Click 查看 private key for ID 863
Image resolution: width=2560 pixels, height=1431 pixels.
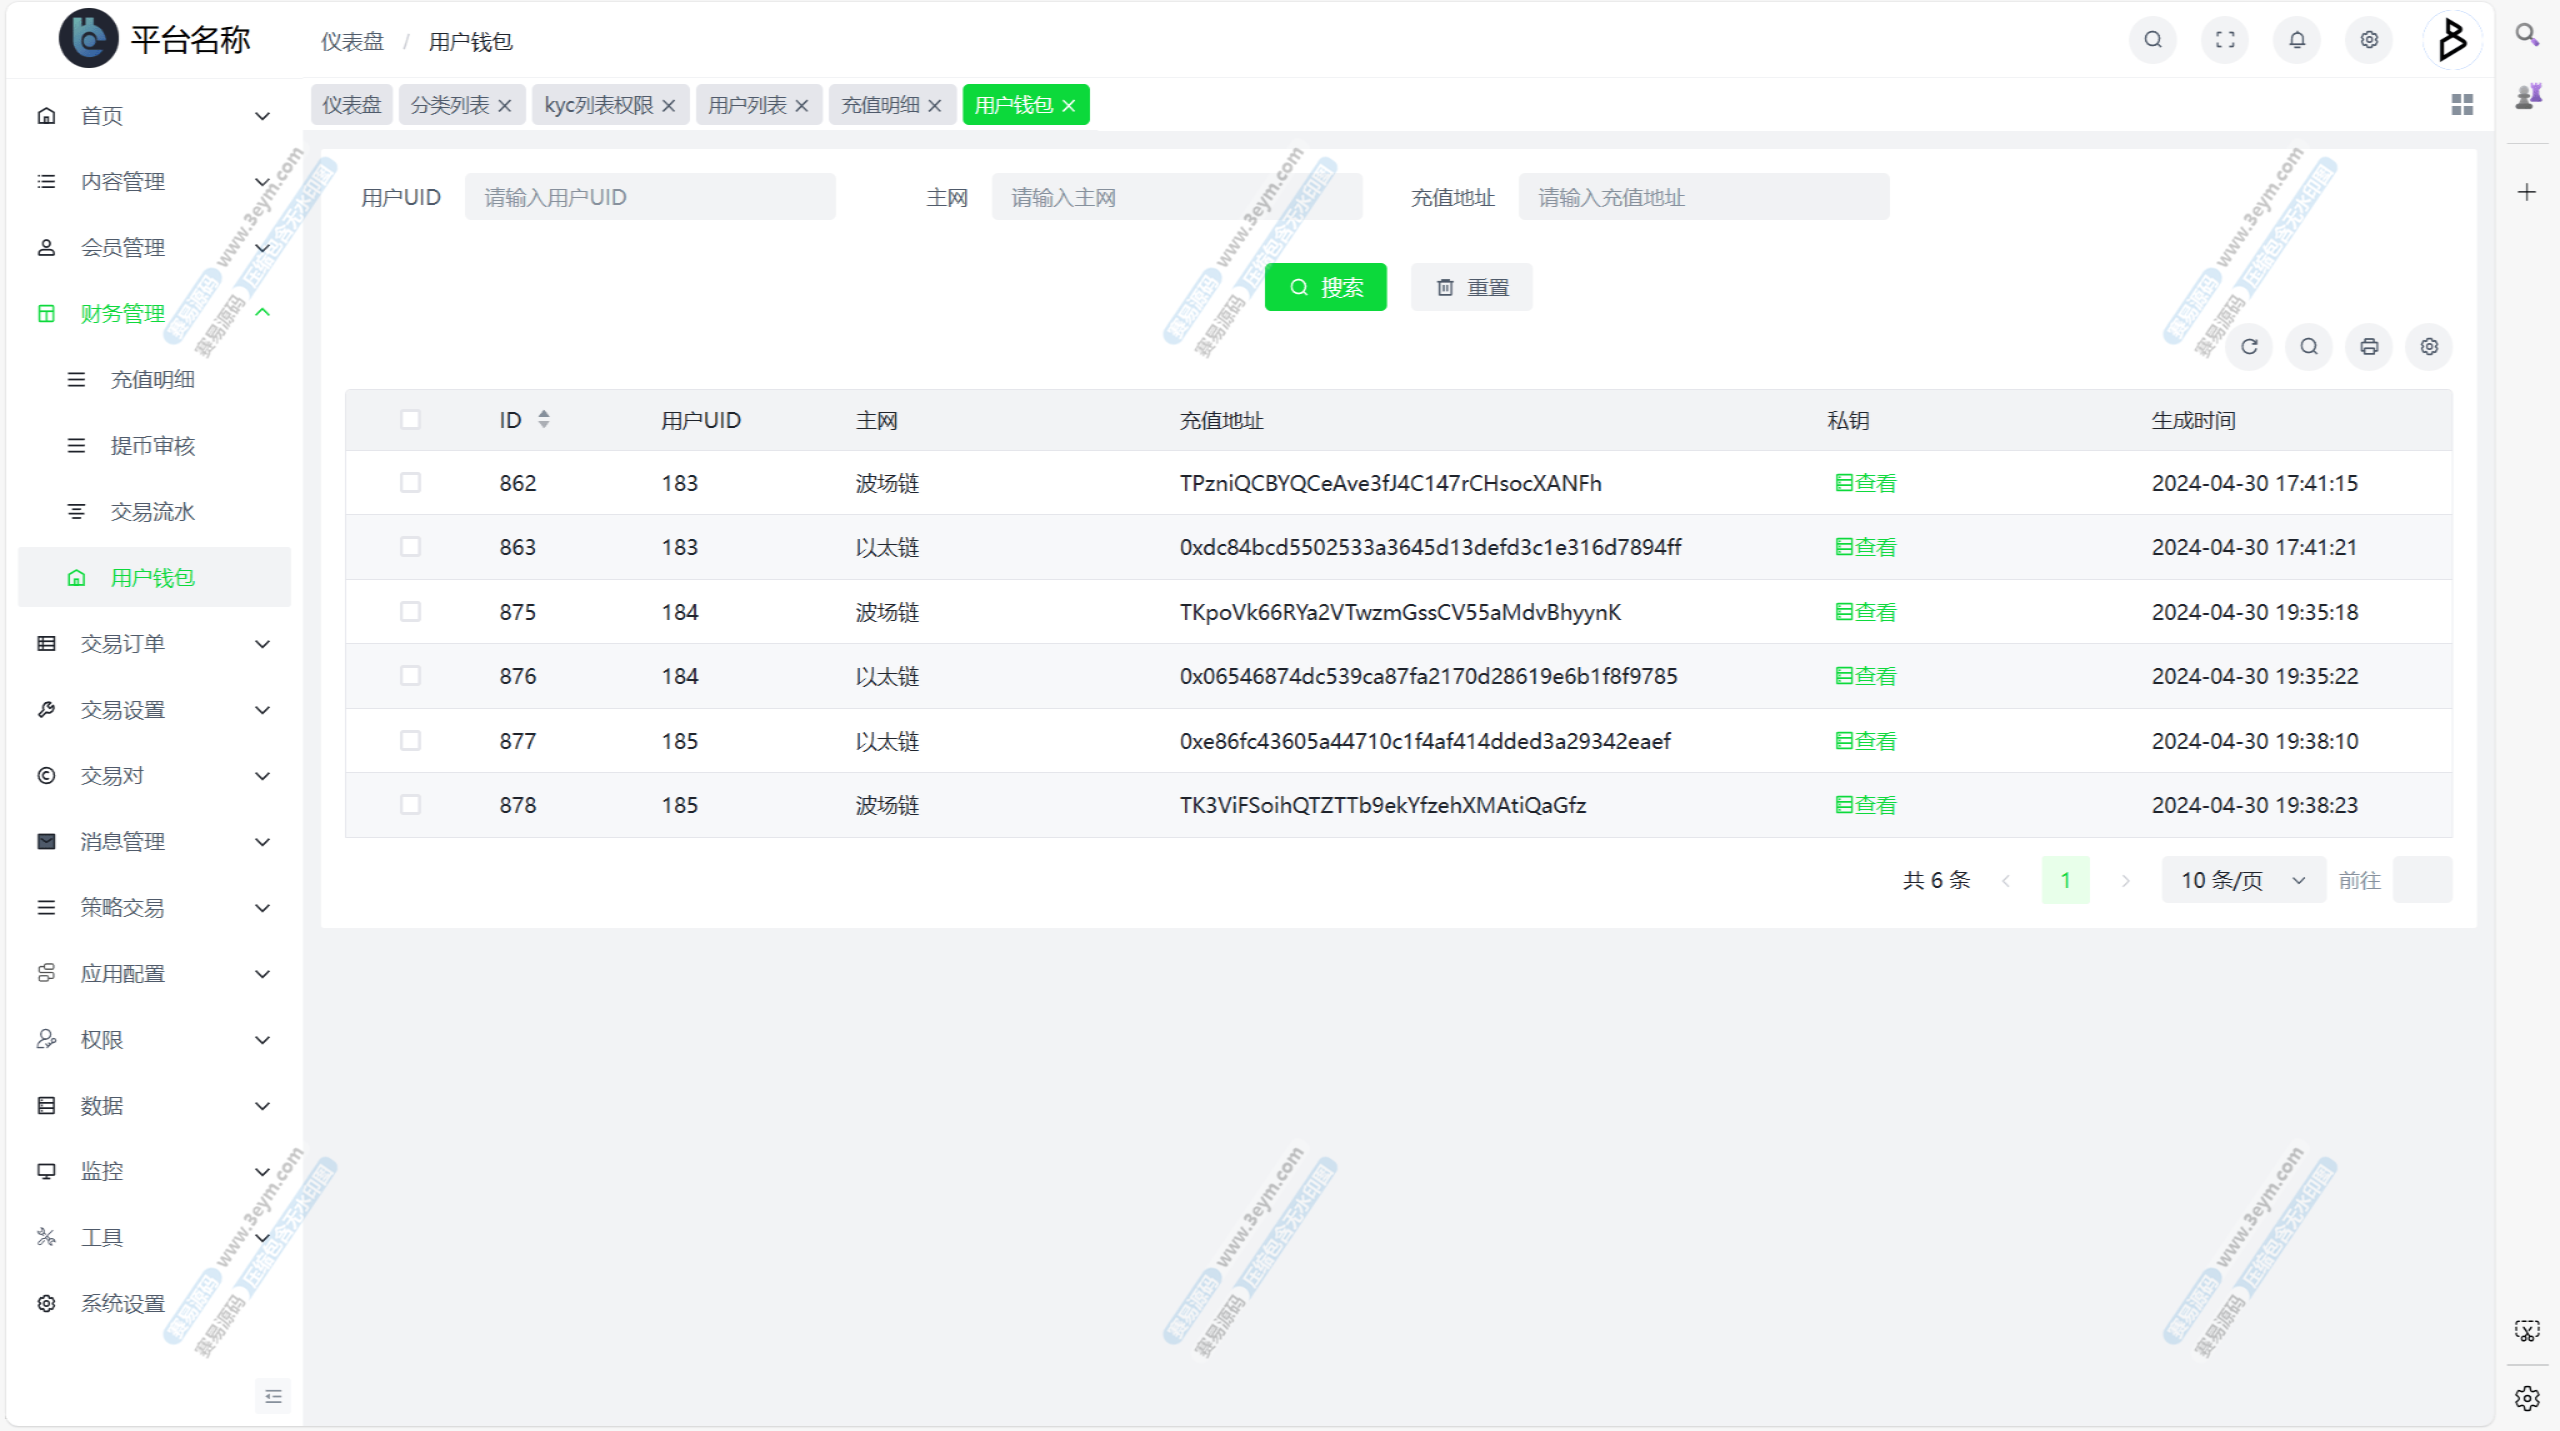click(1865, 547)
